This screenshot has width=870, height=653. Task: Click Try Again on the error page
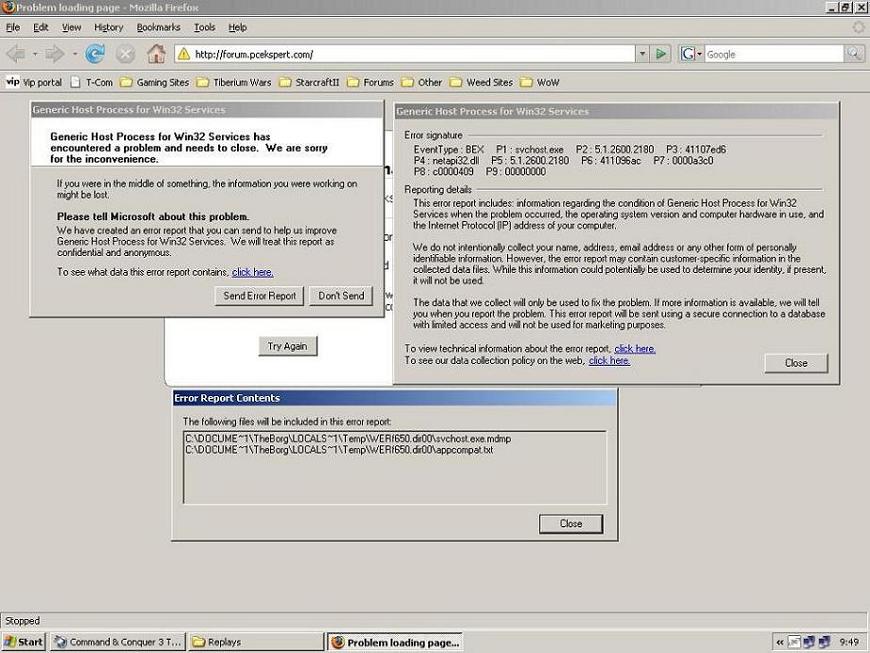pyautogui.click(x=287, y=346)
